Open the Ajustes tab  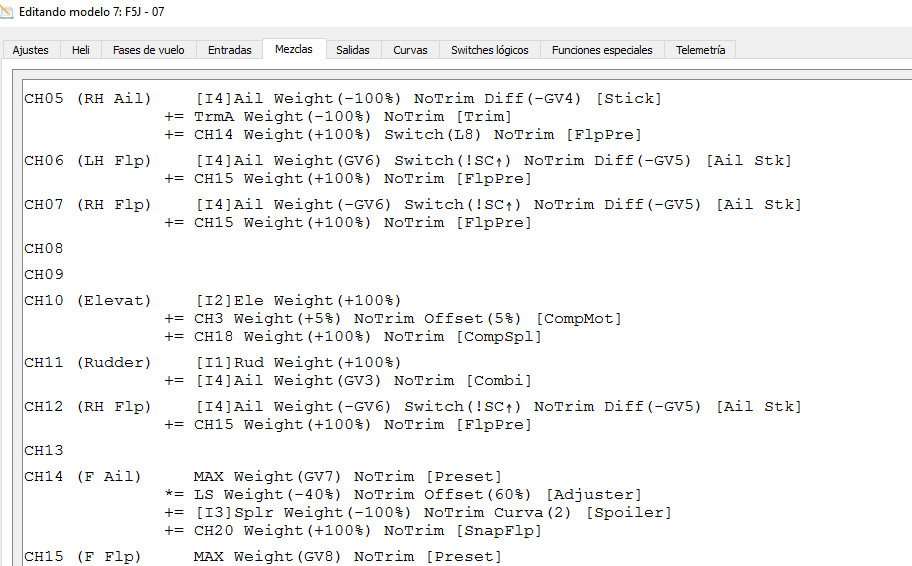point(30,50)
